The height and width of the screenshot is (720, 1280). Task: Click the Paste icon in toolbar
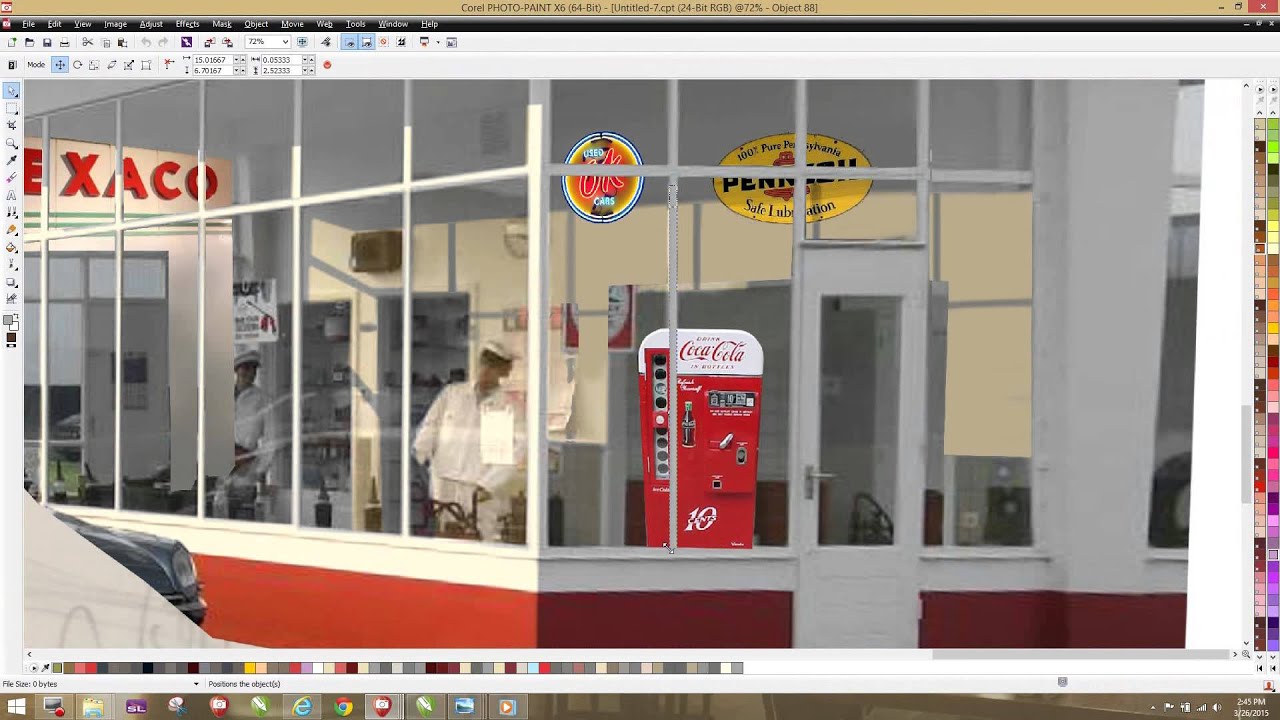[x=122, y=42]
